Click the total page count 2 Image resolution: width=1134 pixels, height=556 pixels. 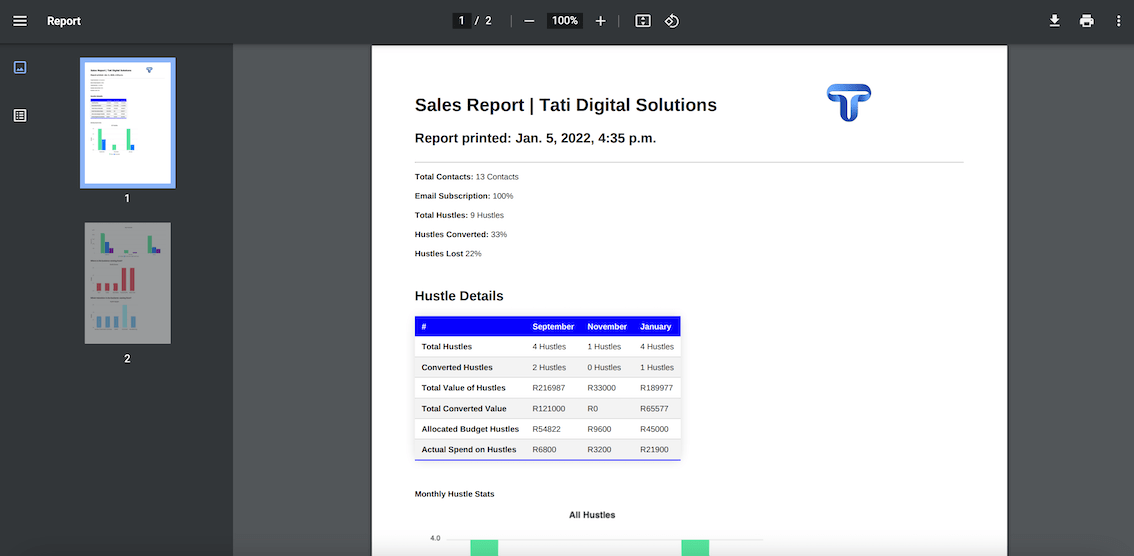[x=488, y=21]
